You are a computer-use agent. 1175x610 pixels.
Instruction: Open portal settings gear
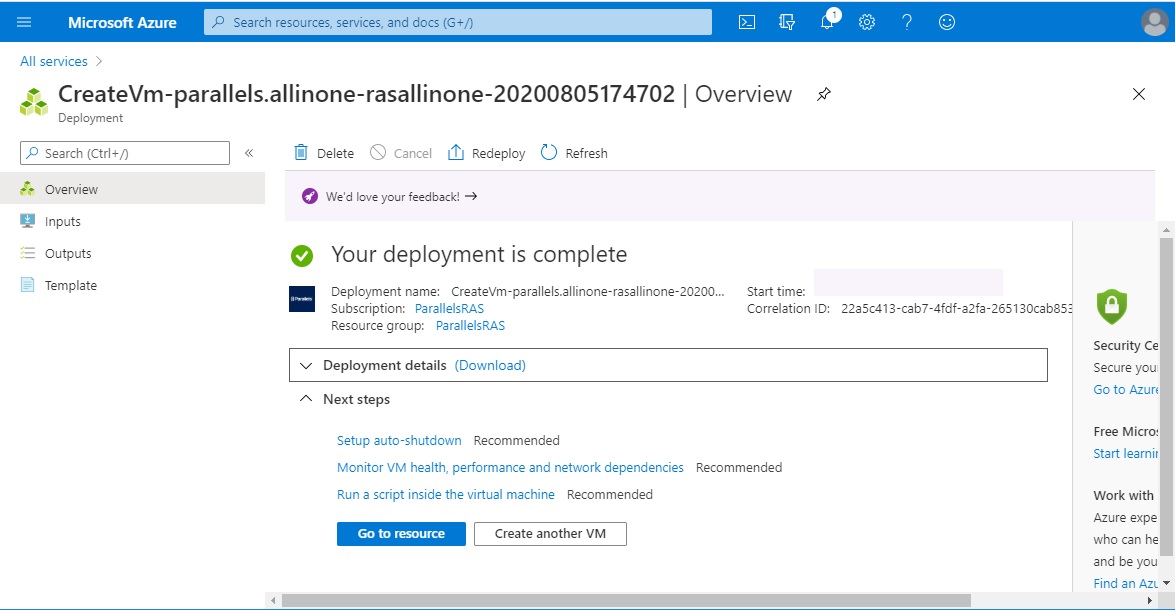(866, 21)
